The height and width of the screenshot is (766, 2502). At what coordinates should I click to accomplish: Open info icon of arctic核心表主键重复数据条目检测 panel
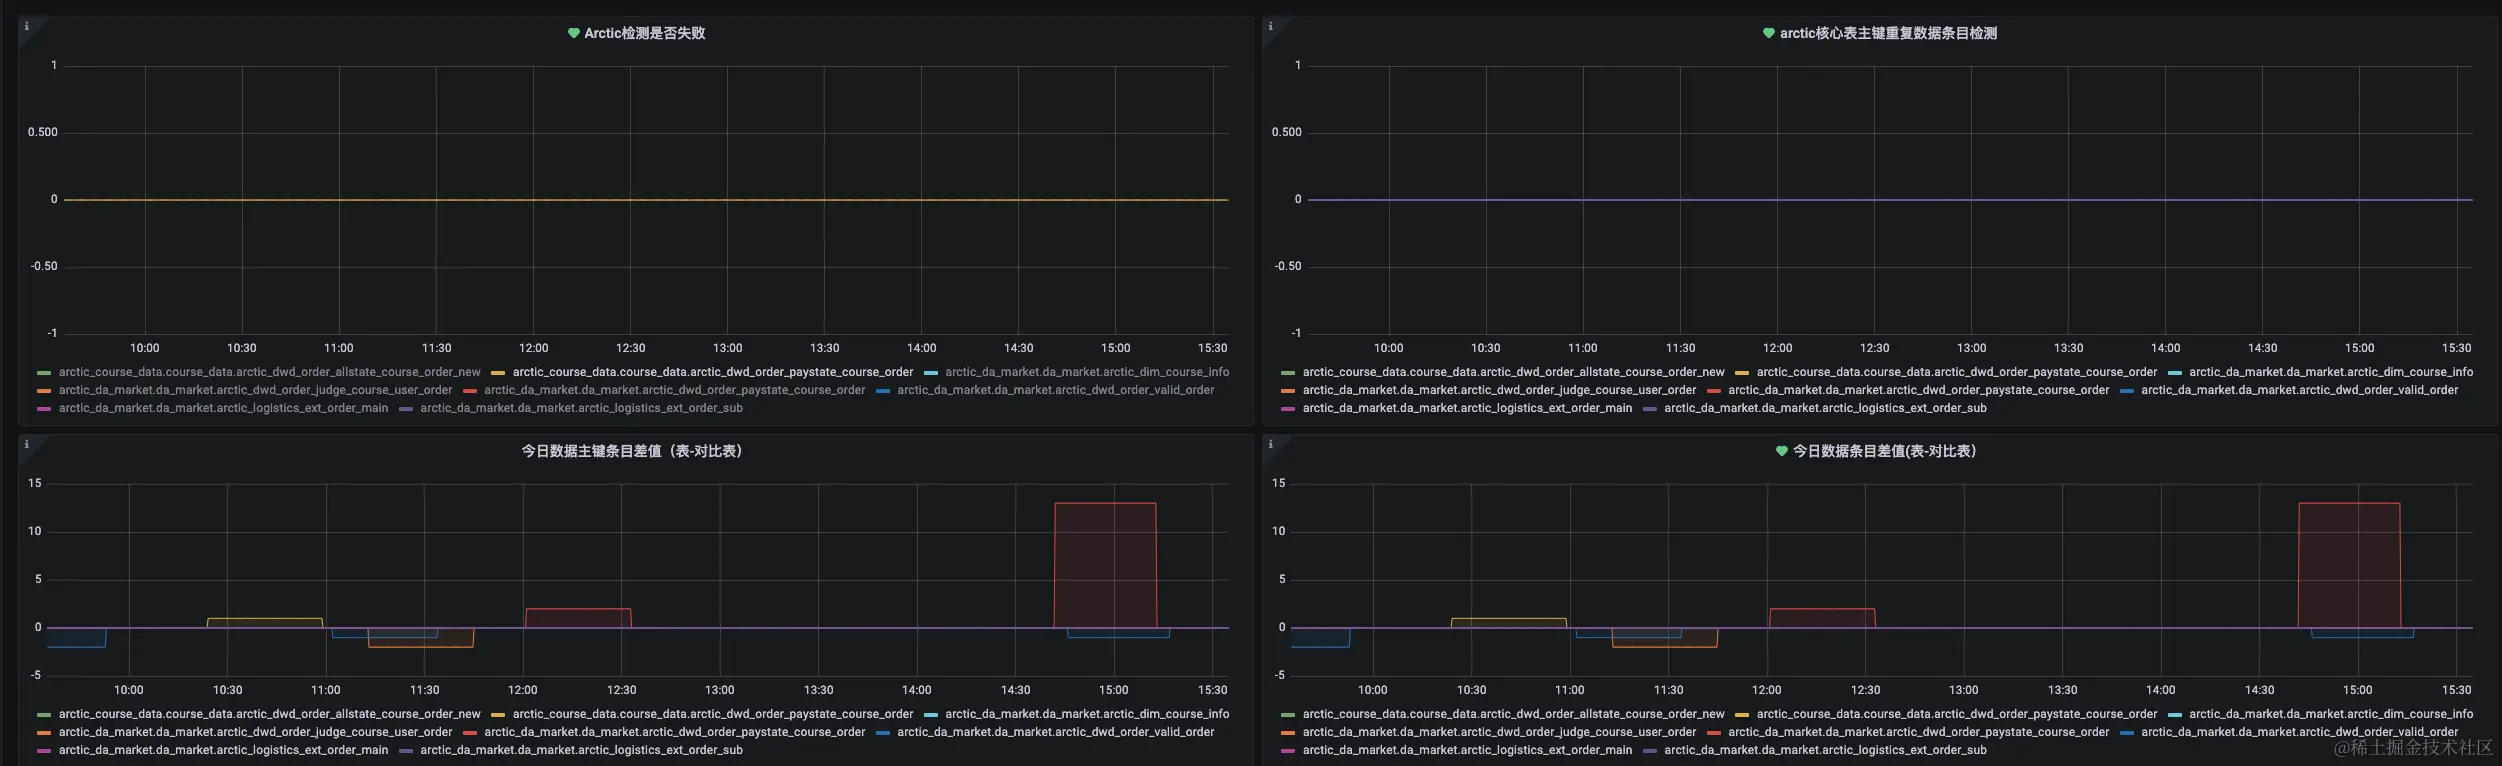tap(1271, 26)
